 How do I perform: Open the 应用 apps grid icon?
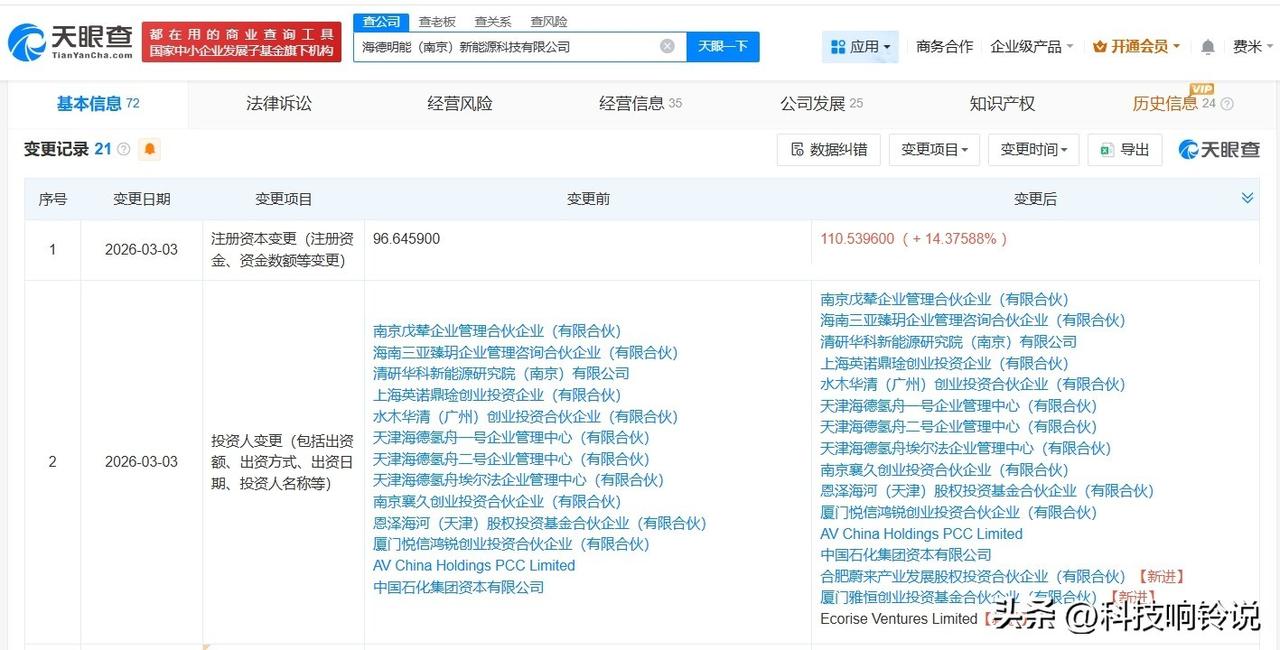(836, 47)
